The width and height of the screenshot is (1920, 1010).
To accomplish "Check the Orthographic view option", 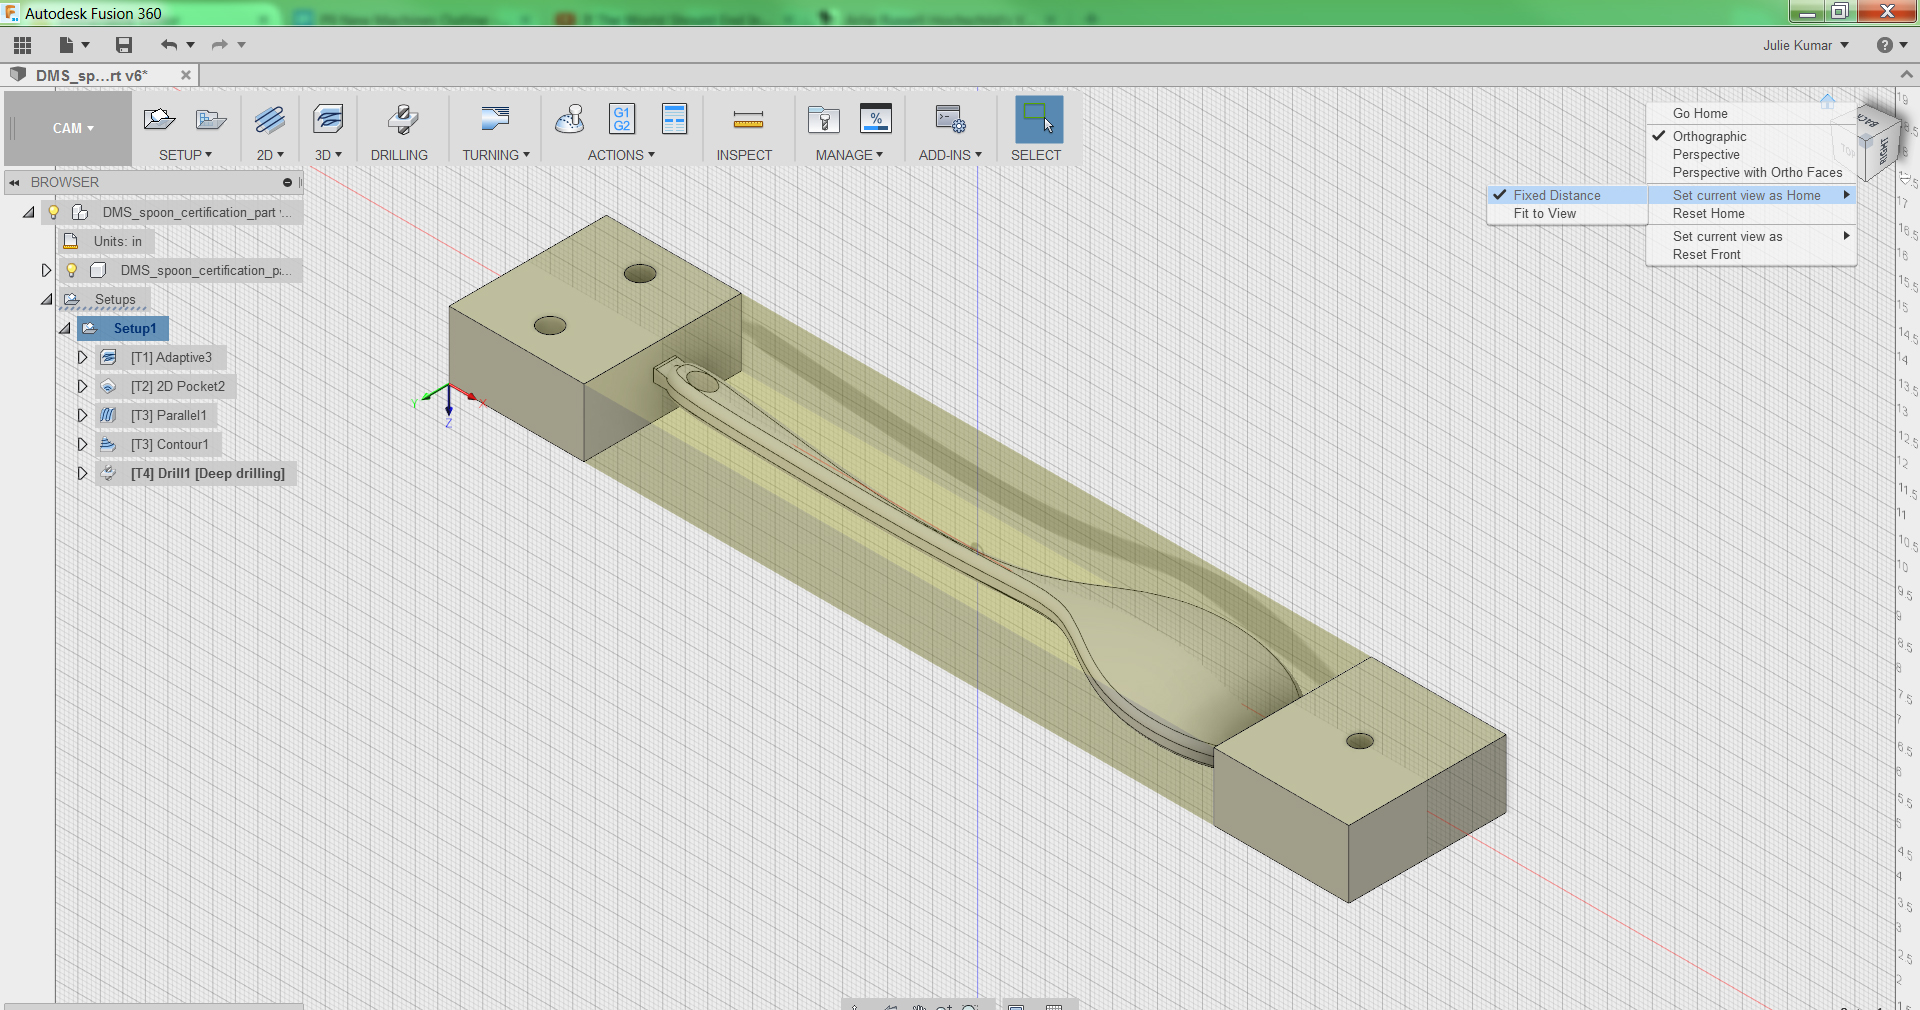I will [x=1709, y=136].
